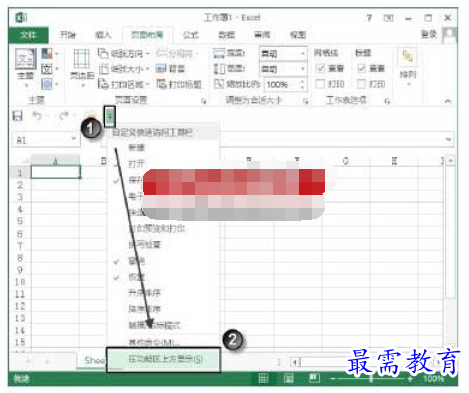The width and height of the screenshot is (469, 393).
Task: Switch to the Data (数据) tab
Action: [227, 35]
